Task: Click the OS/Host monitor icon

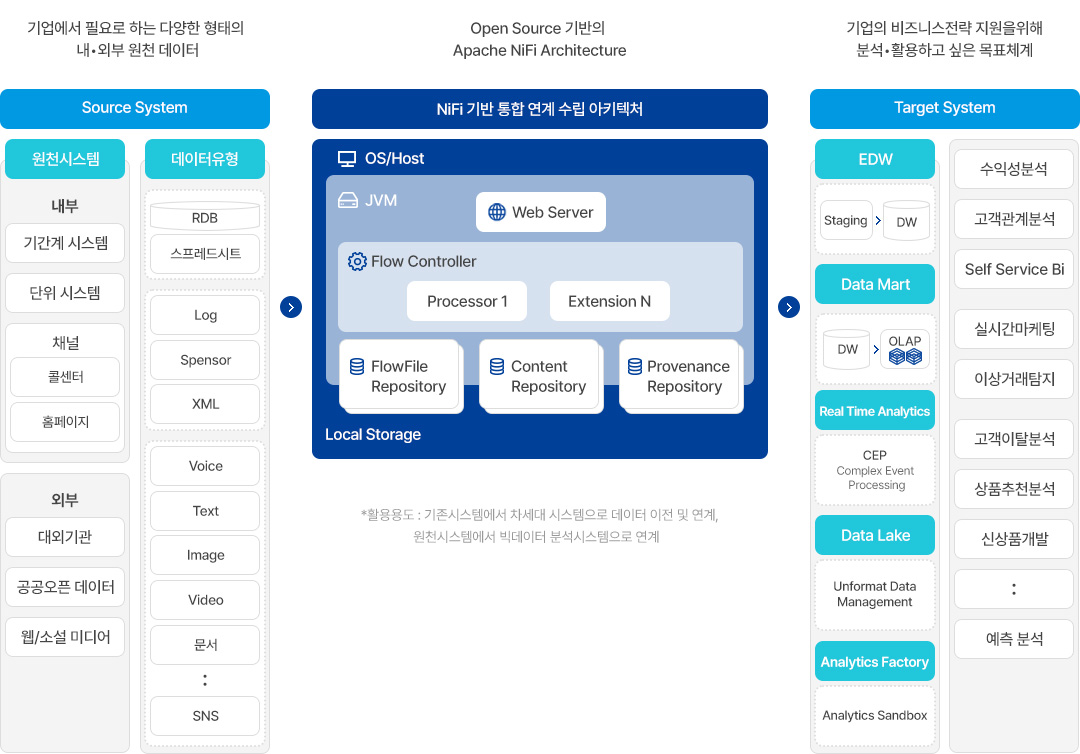Action: click(x=346, y=159)
